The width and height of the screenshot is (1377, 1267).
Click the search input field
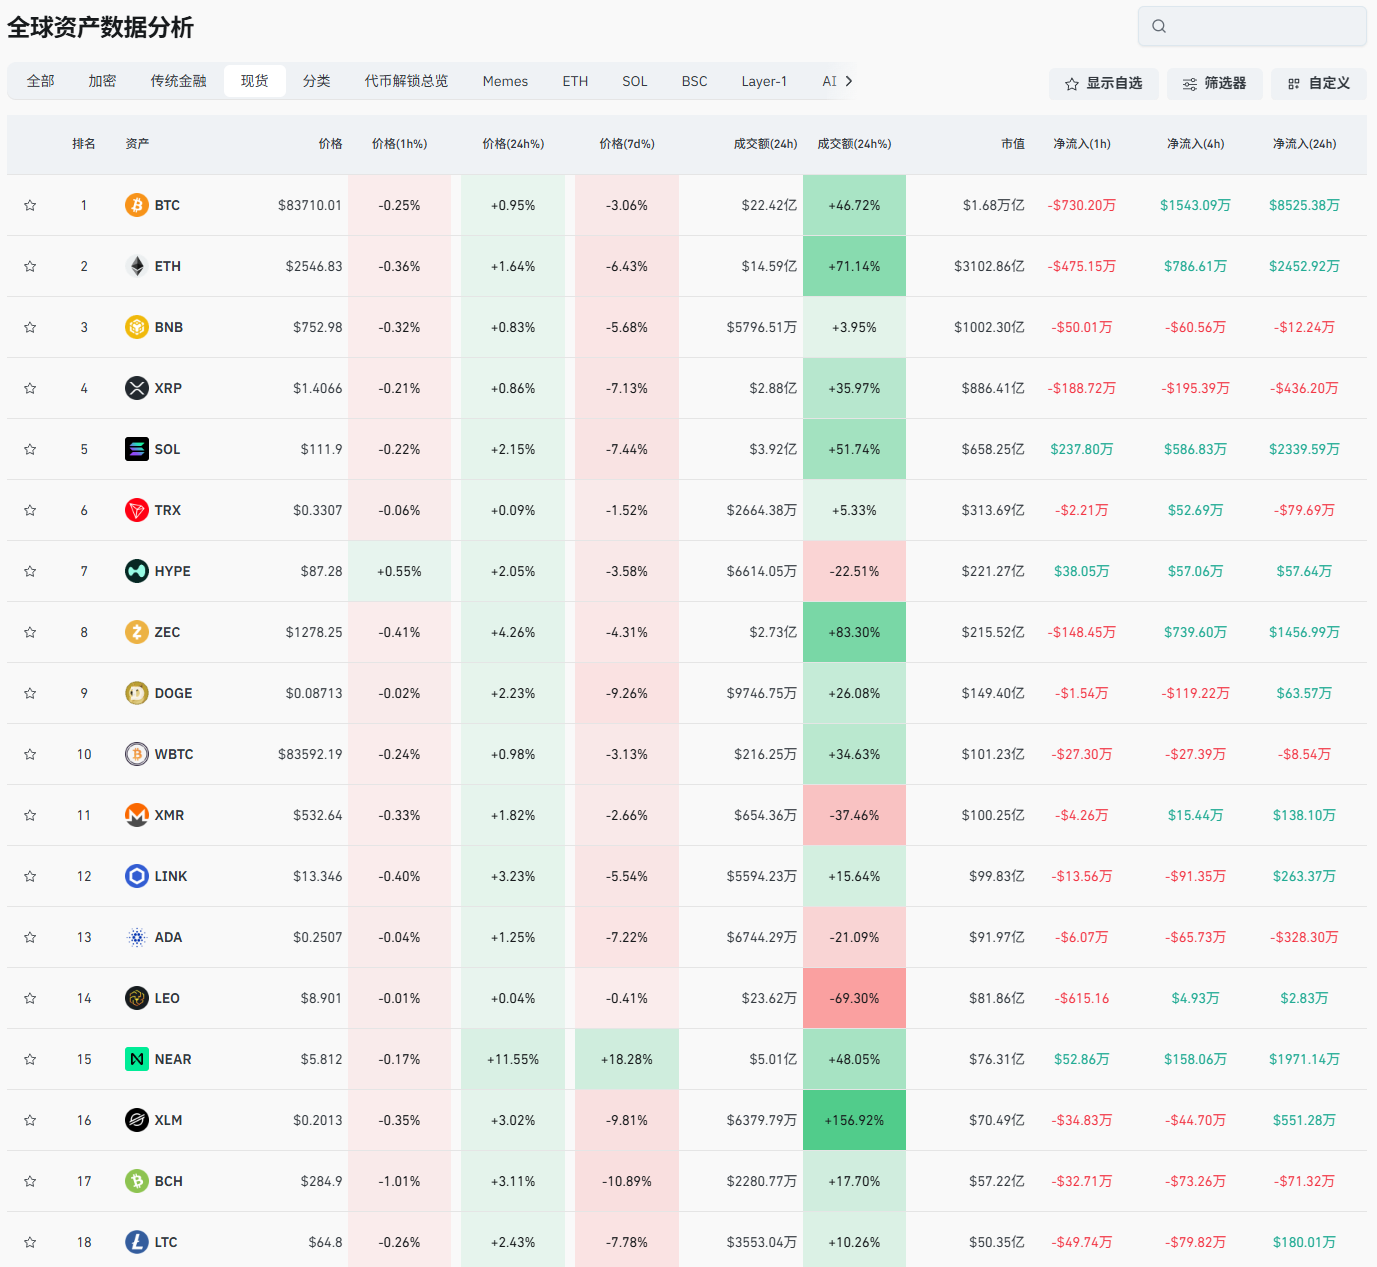pos(1252,26)
